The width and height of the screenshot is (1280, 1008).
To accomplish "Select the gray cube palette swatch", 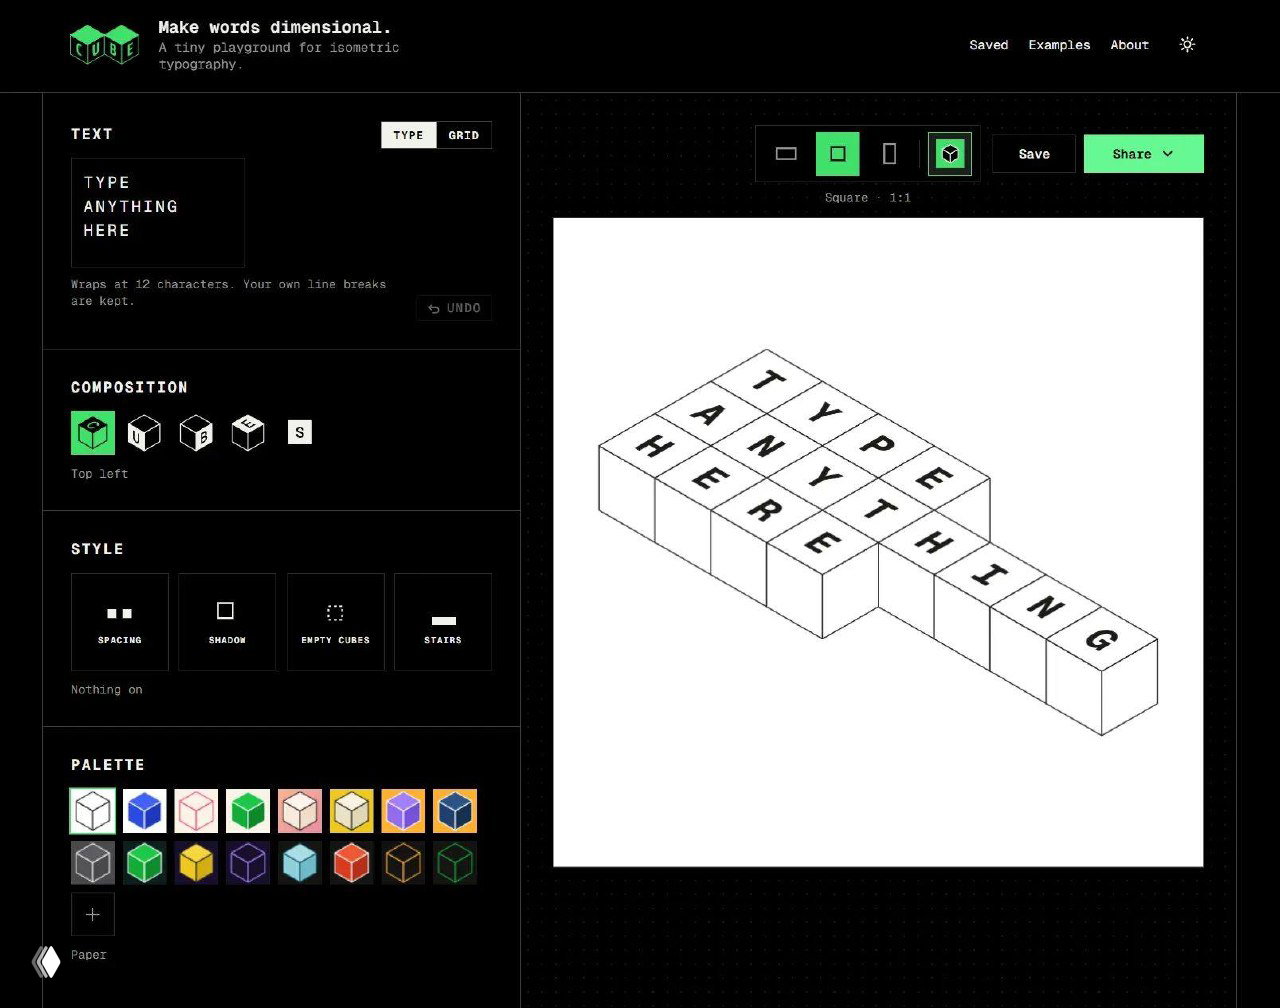I will pyautogui.click(x=93, y=862).
